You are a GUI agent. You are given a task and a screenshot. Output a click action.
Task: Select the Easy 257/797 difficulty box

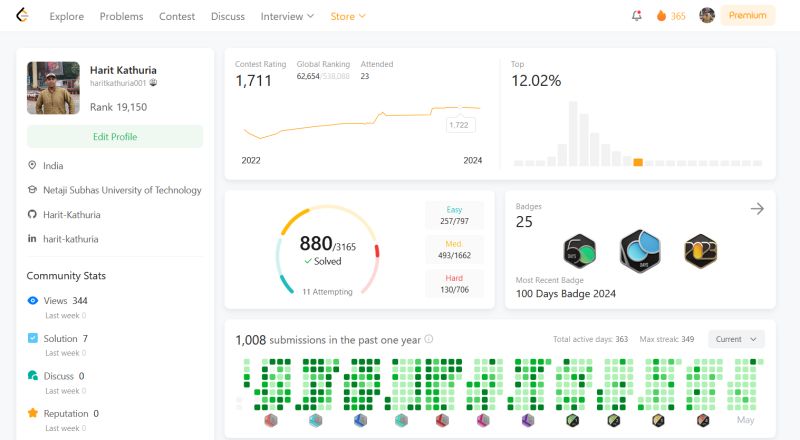[x=454, y=215]
